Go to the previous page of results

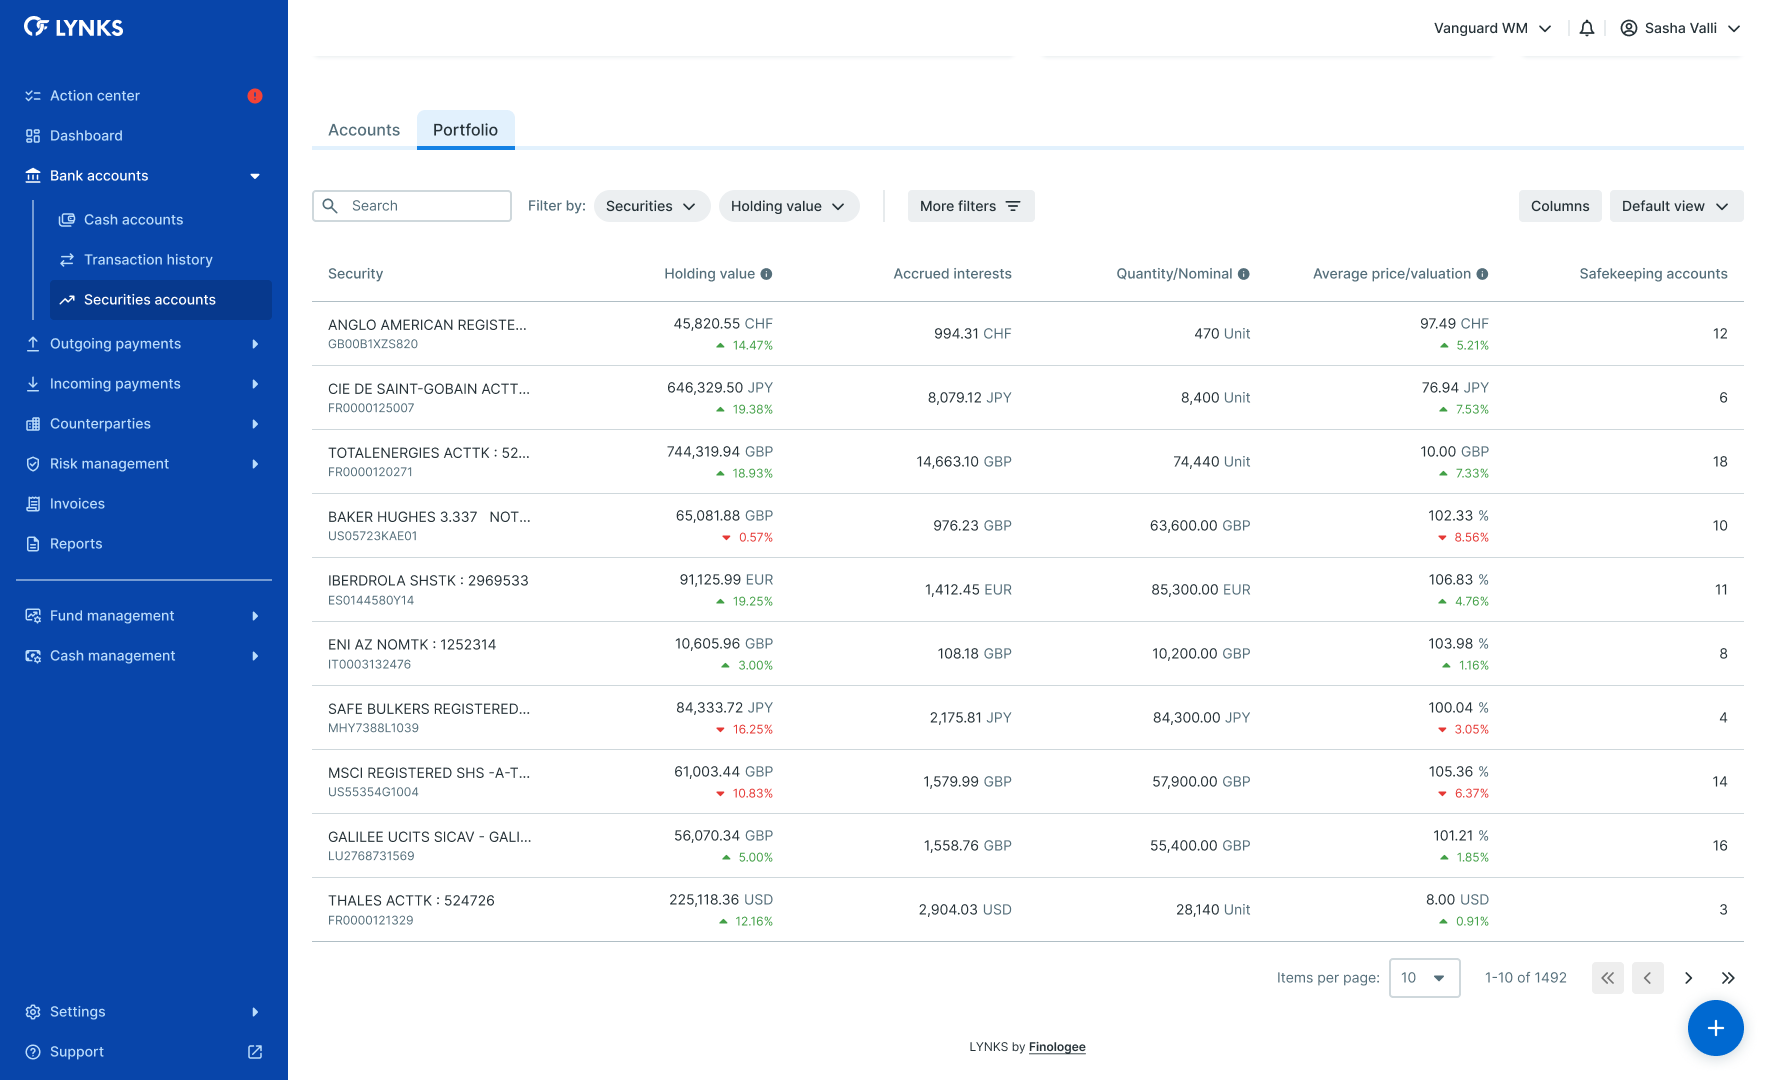click(1648, 978)
